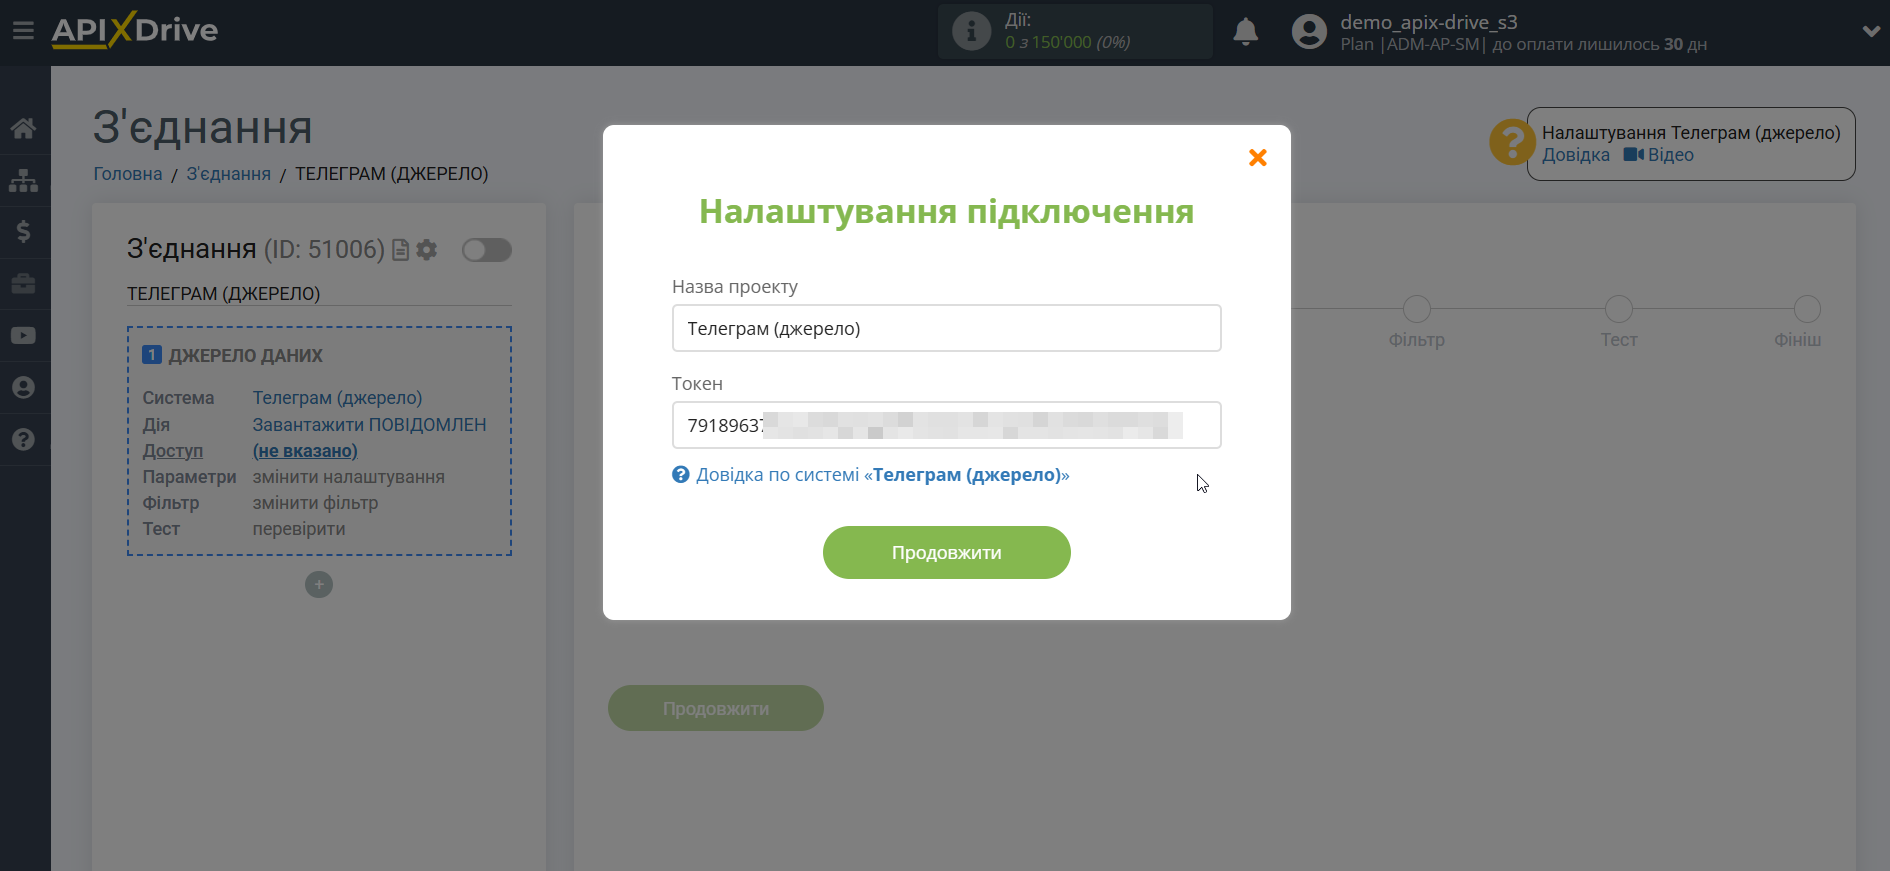
Task: Click the Назва проекту input field
Action: (x=946, y=328)
